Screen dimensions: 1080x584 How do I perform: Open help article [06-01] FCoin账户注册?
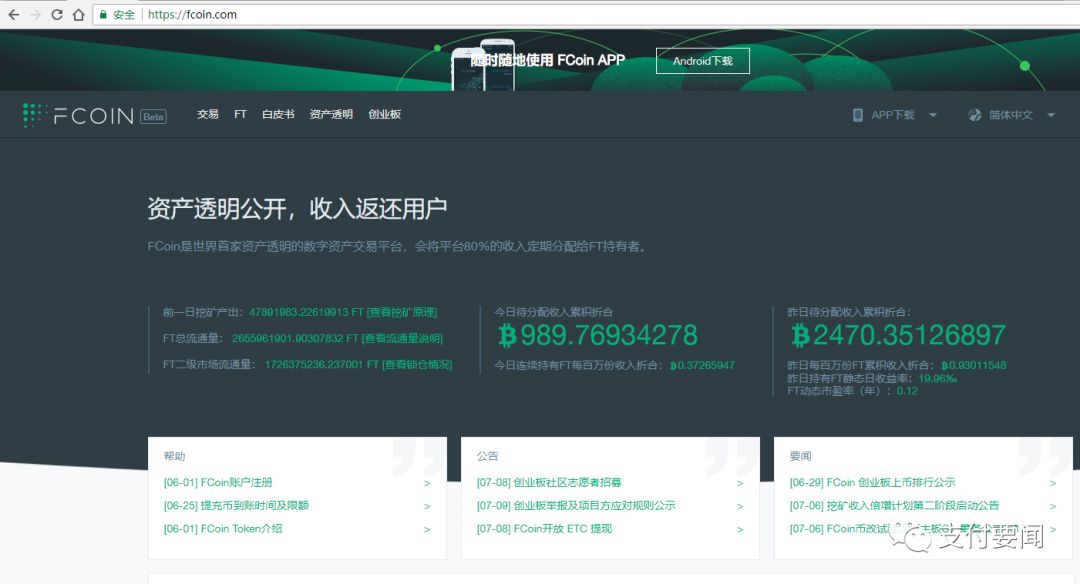218,482
